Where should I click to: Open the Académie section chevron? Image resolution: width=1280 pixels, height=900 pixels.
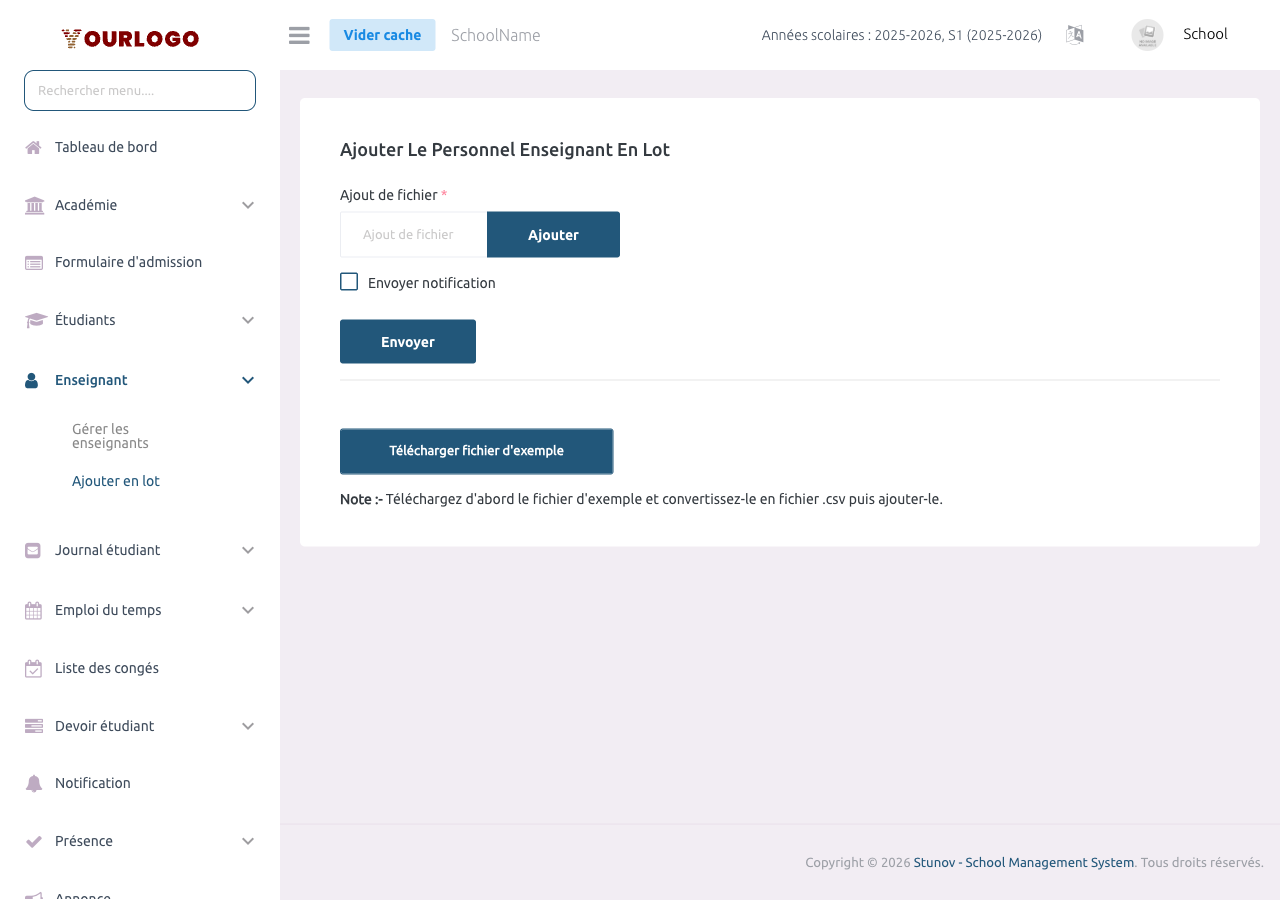point(247,204)
